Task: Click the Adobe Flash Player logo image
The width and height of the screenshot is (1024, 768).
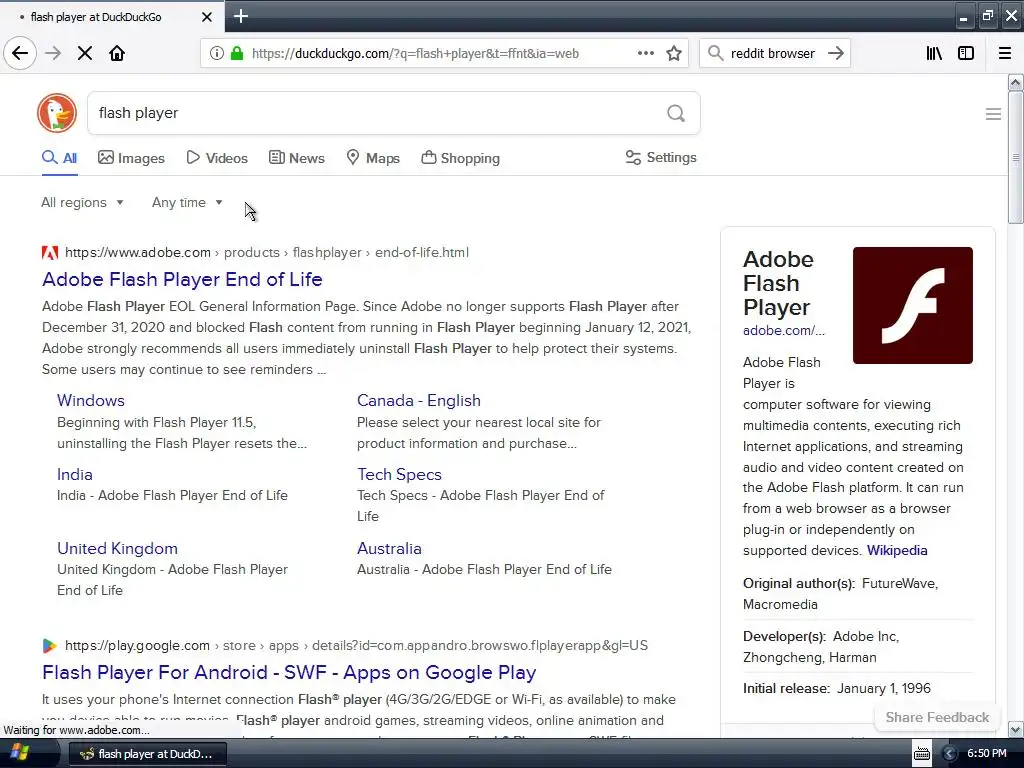Action: pyautogui.click(x=912, y=305)
